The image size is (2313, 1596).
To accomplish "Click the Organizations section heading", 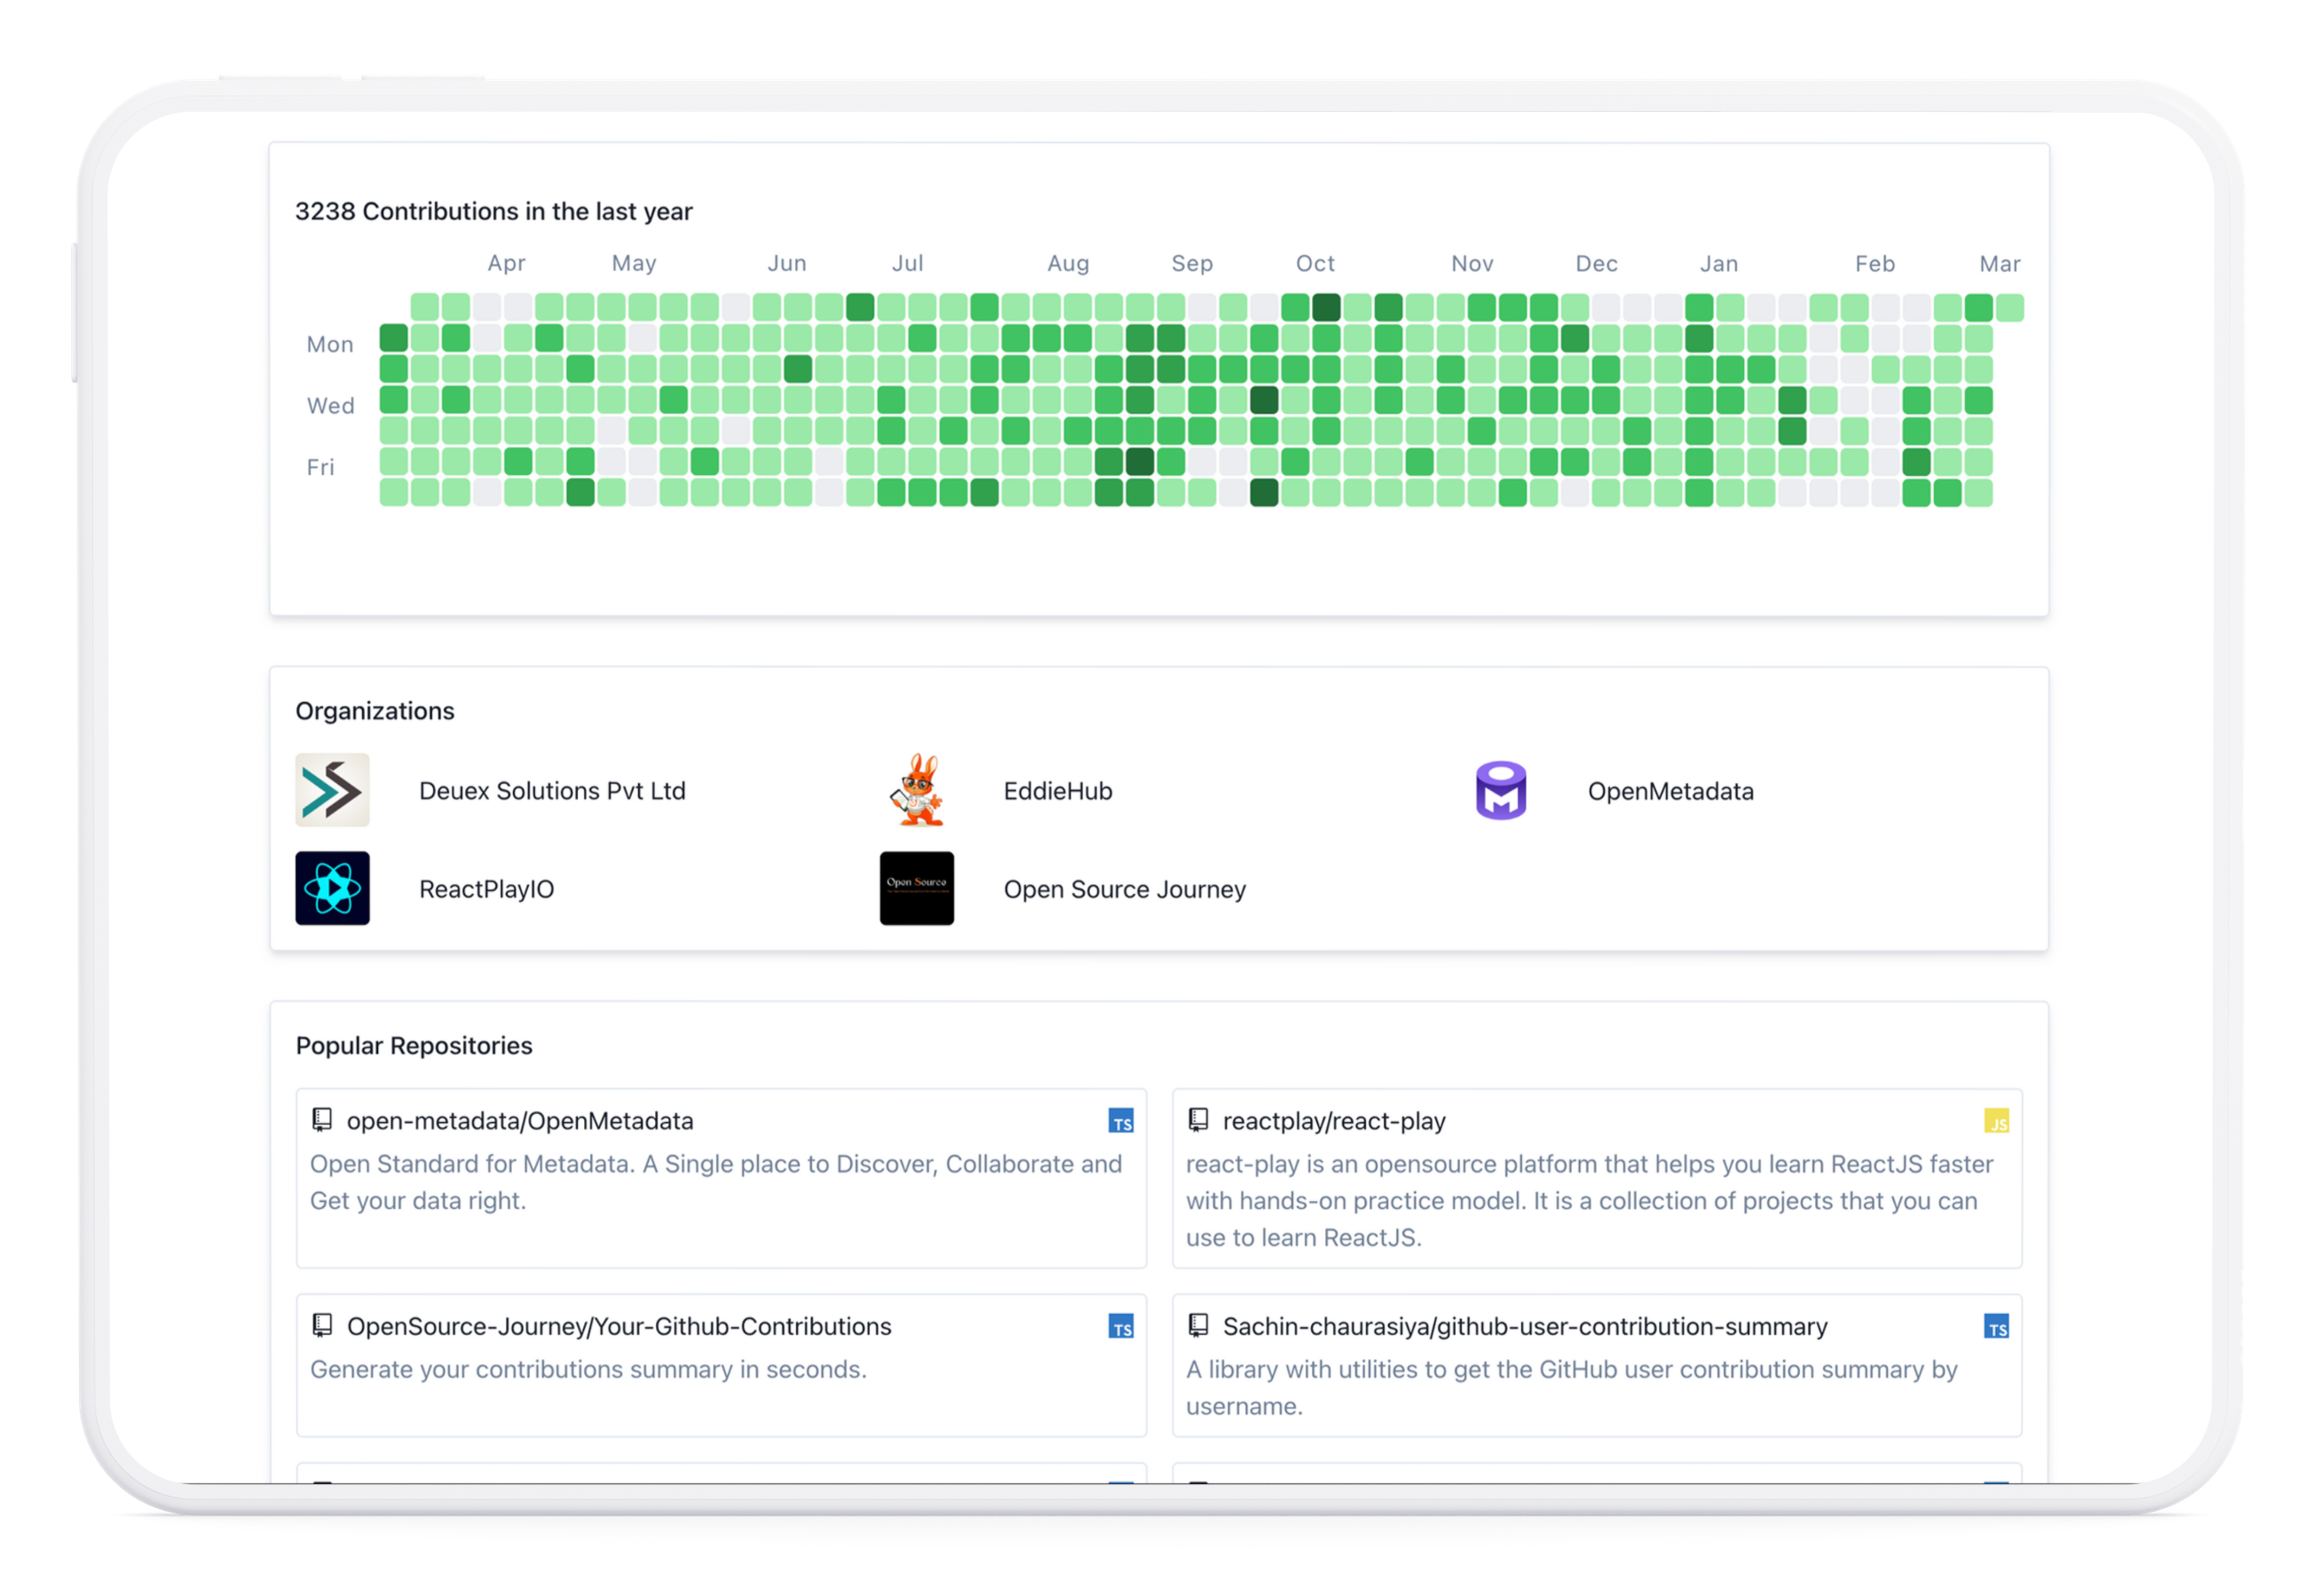I will pyautogui.click(x=375, y=710).
